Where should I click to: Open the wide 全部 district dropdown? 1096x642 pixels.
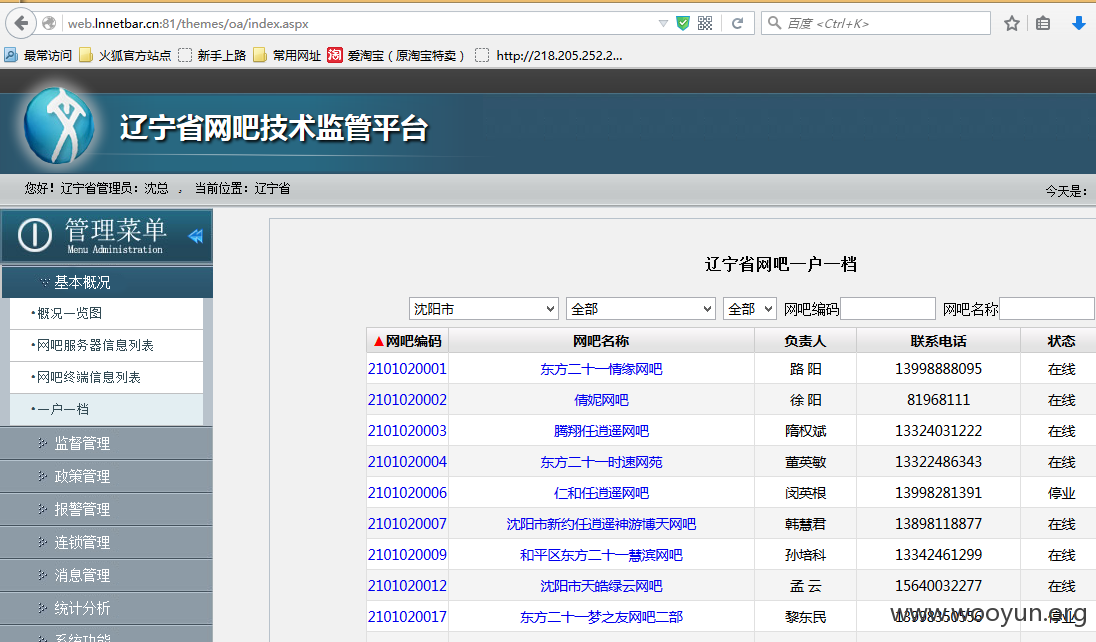(x=641, y=308)
